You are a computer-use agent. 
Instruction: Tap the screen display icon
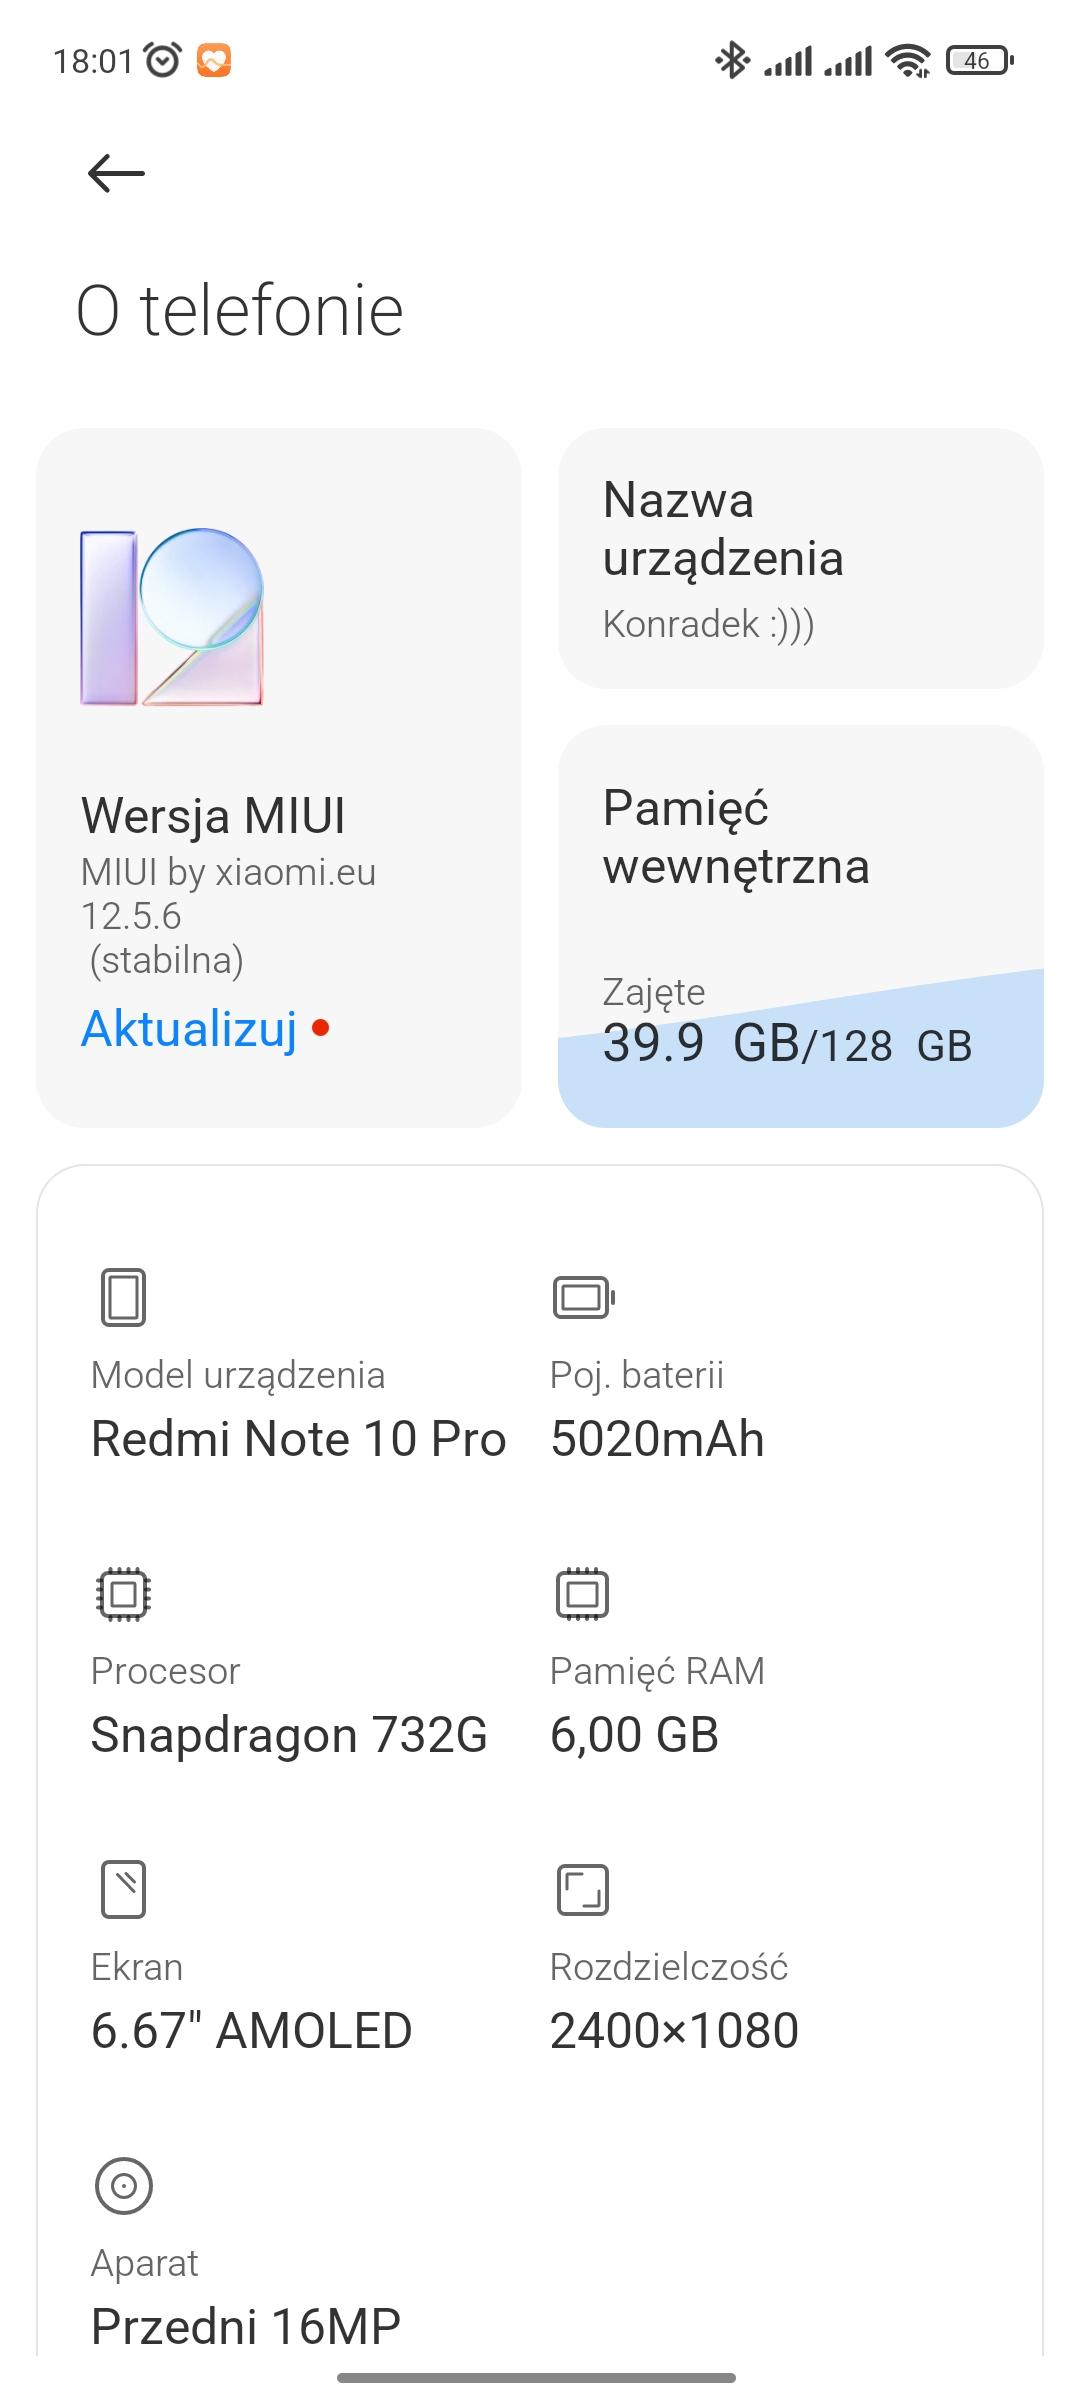click(123, 1889)
